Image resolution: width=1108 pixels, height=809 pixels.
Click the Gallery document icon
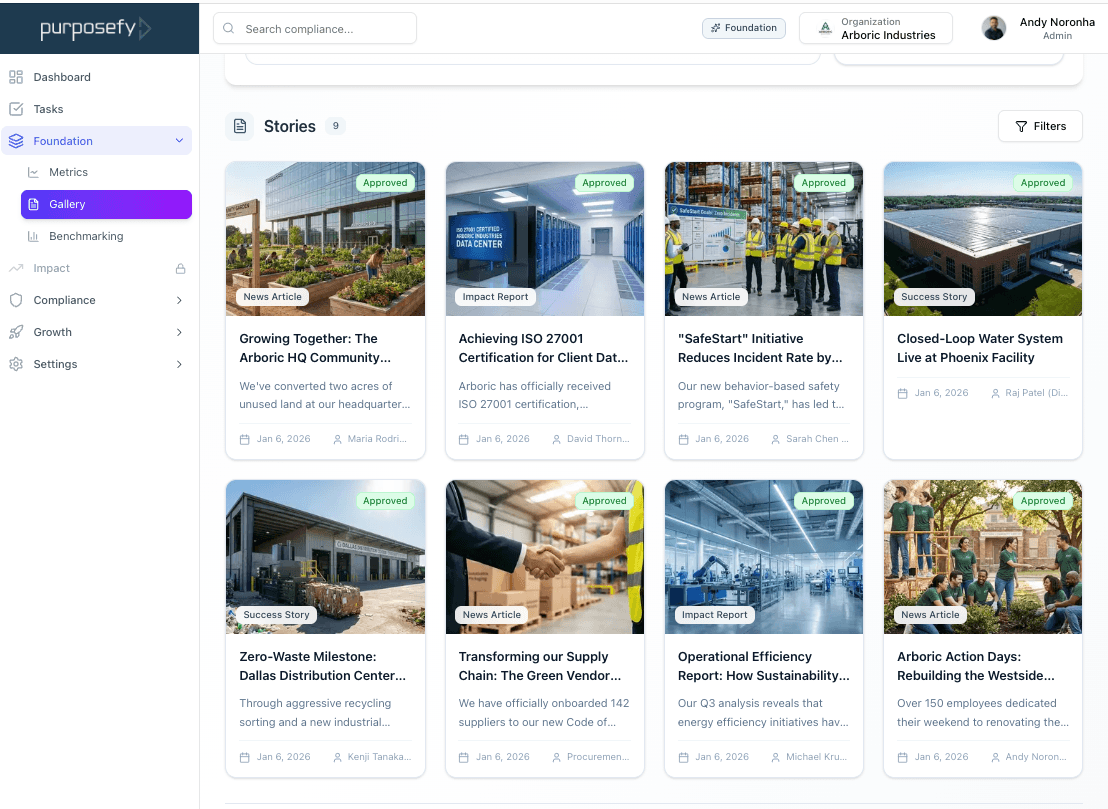click(x=34, y=204)
